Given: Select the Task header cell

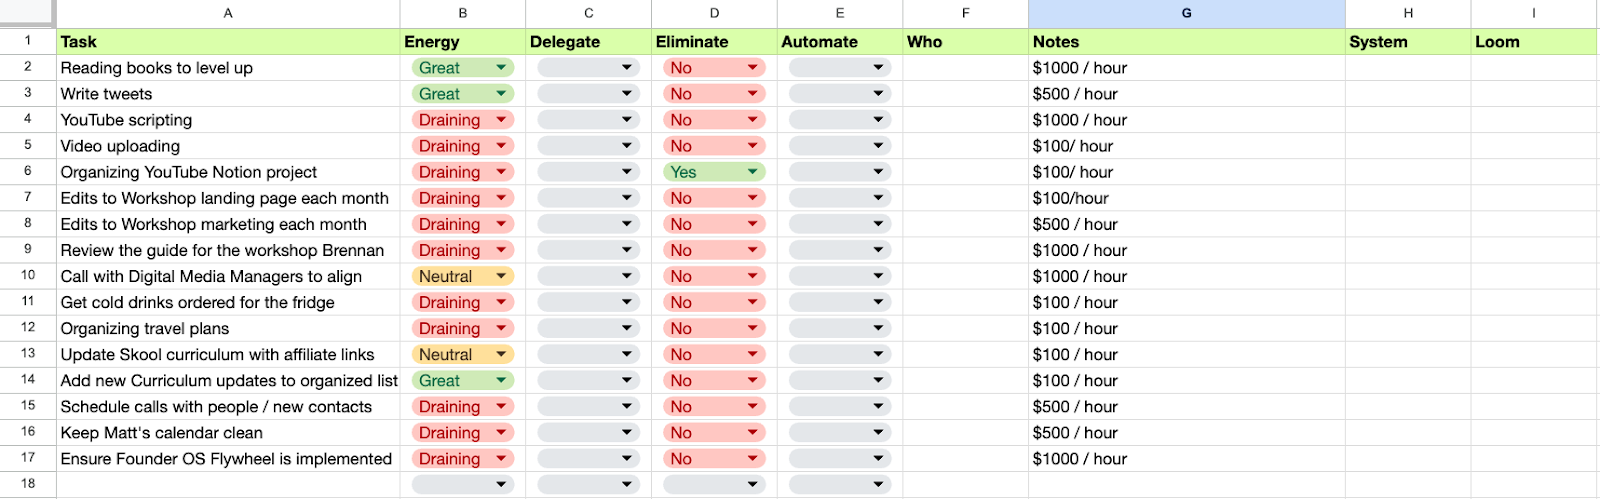Looking at the screenshot, I should [228, 42].
